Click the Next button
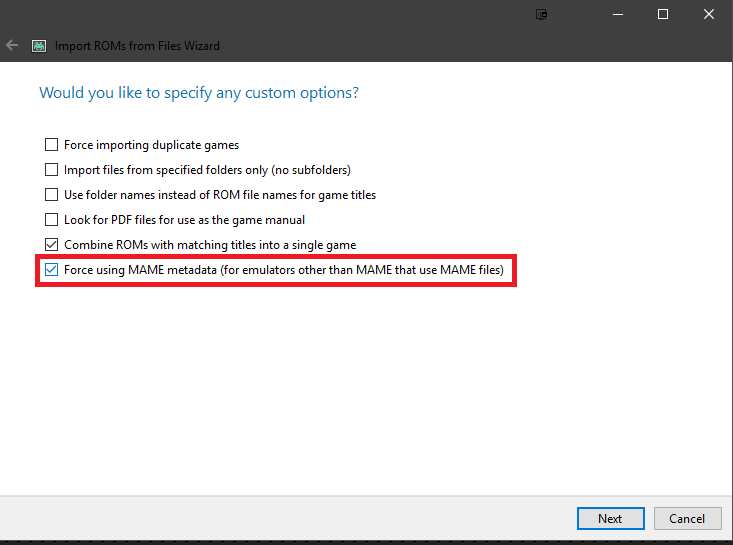Screen dimensions: 733x545 (x=611, y=518)
